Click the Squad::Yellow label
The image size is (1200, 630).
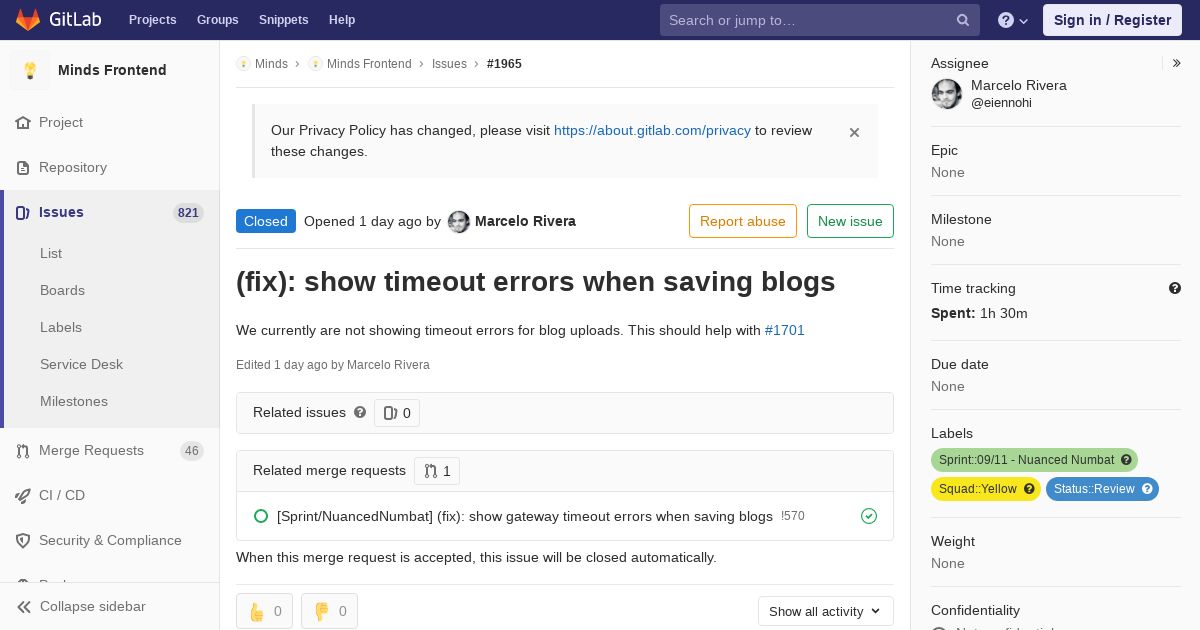coord(986,489)
